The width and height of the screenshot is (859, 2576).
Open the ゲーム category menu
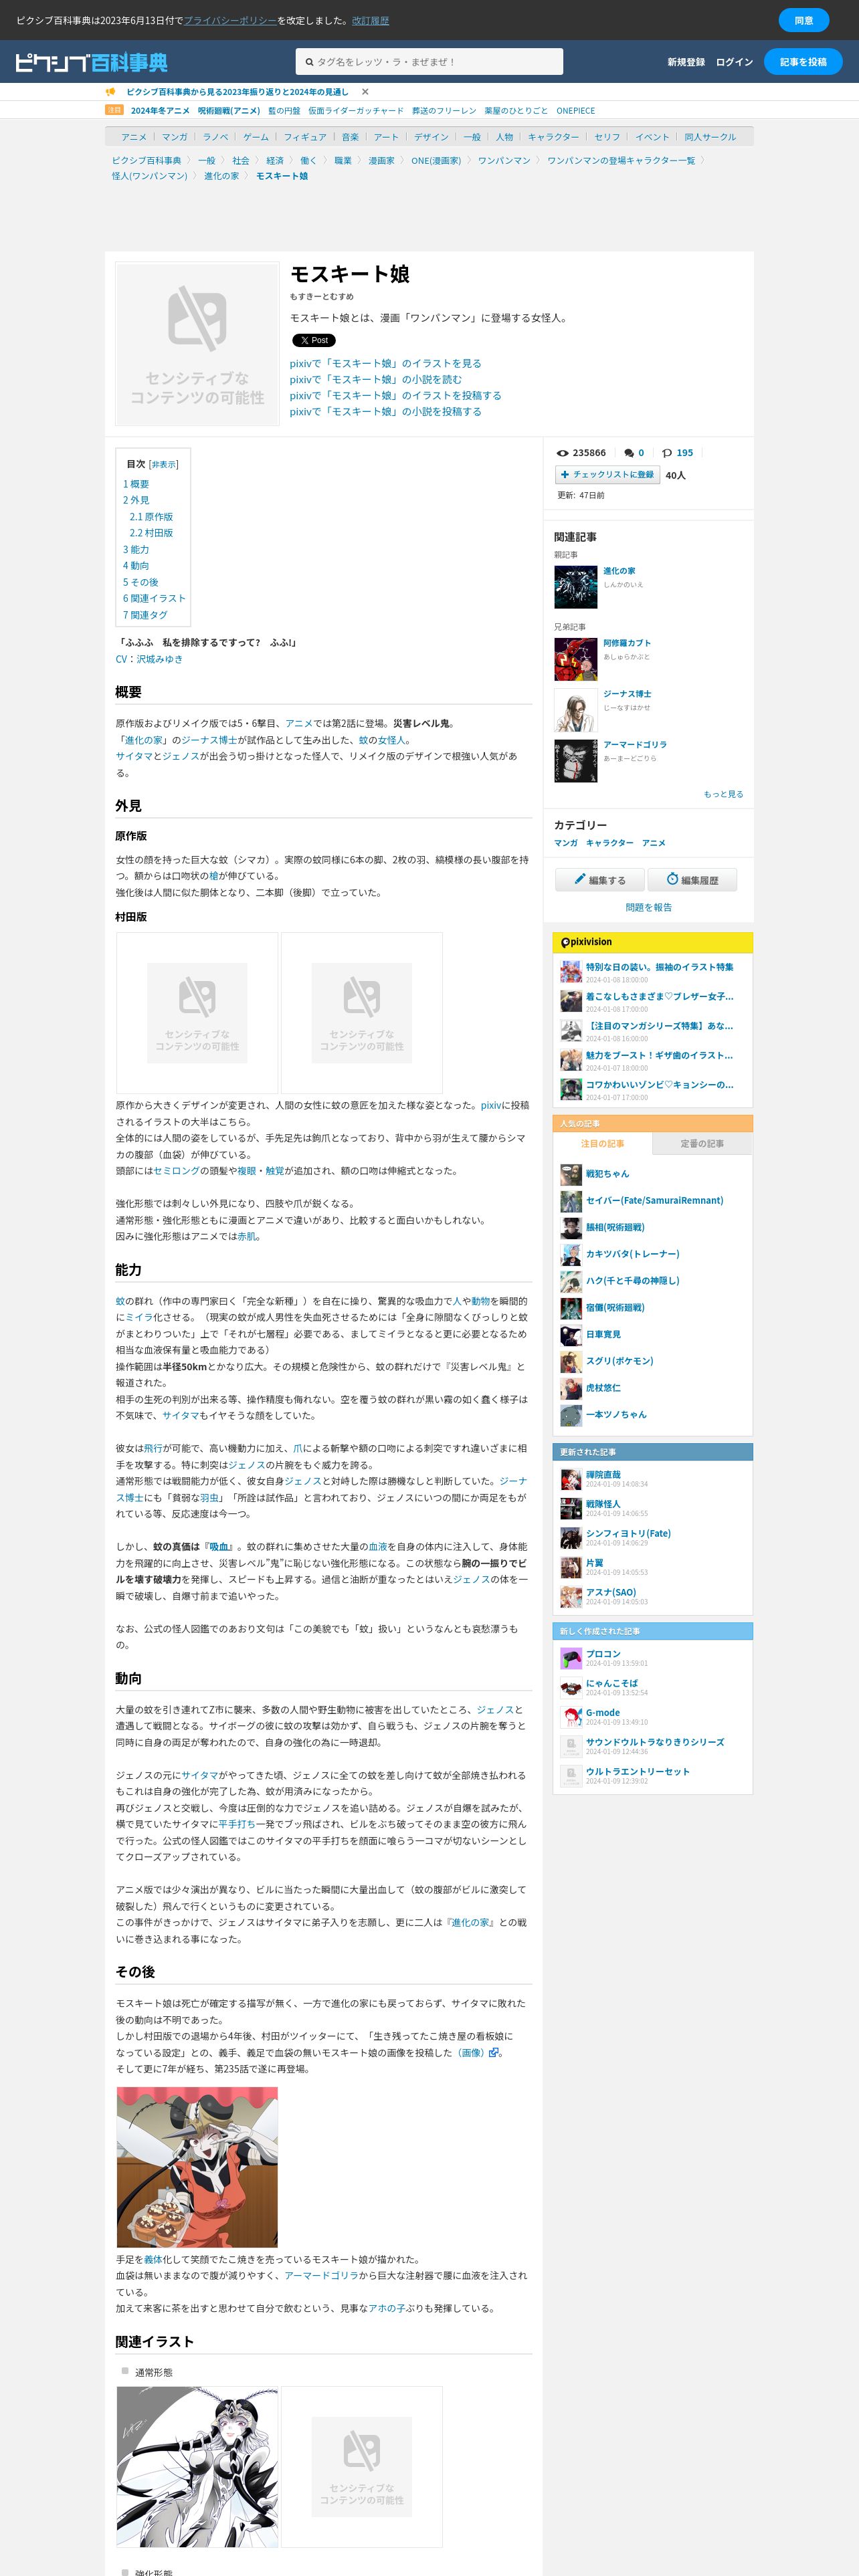pos(256,137)
